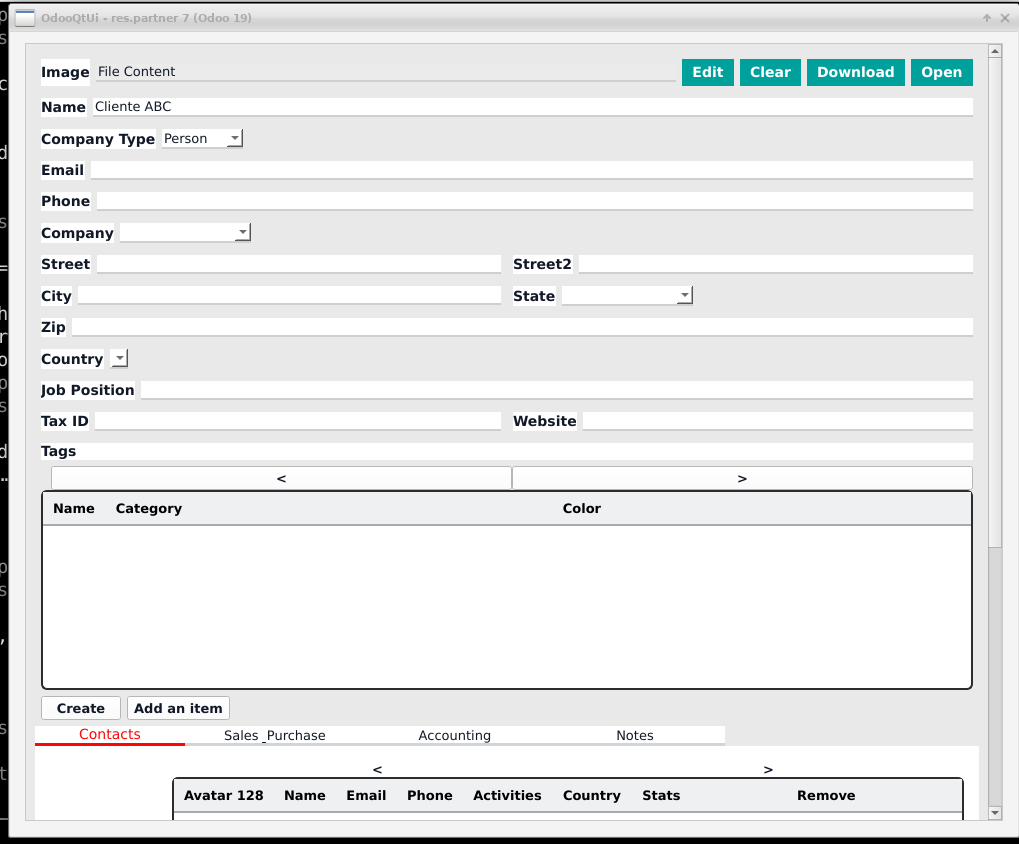
Task: Close the OdooQtUi window
Action: pyautogui.click(x=1005, y=18)
